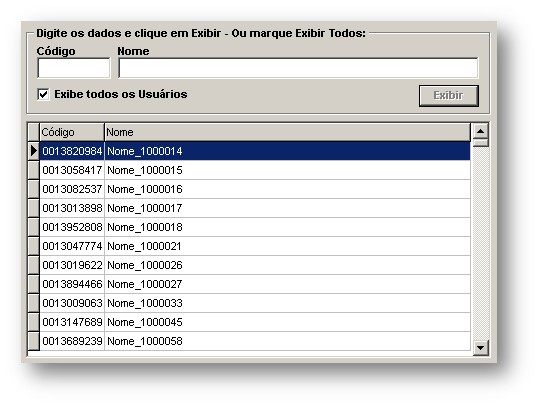This screenshot has height=405, width=539.
Task: Click the scroll down arrow of the grid
Action: 480,348
